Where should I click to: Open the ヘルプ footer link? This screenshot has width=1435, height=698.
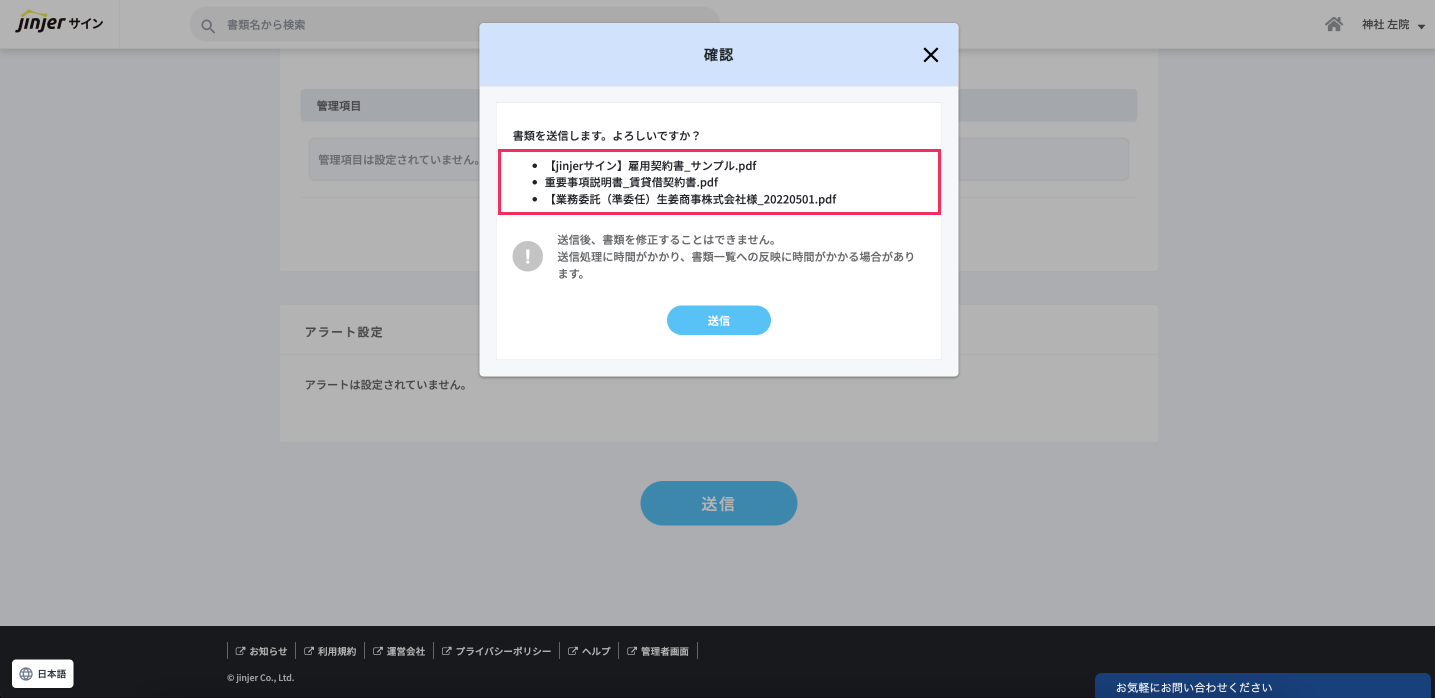[589, 651]
